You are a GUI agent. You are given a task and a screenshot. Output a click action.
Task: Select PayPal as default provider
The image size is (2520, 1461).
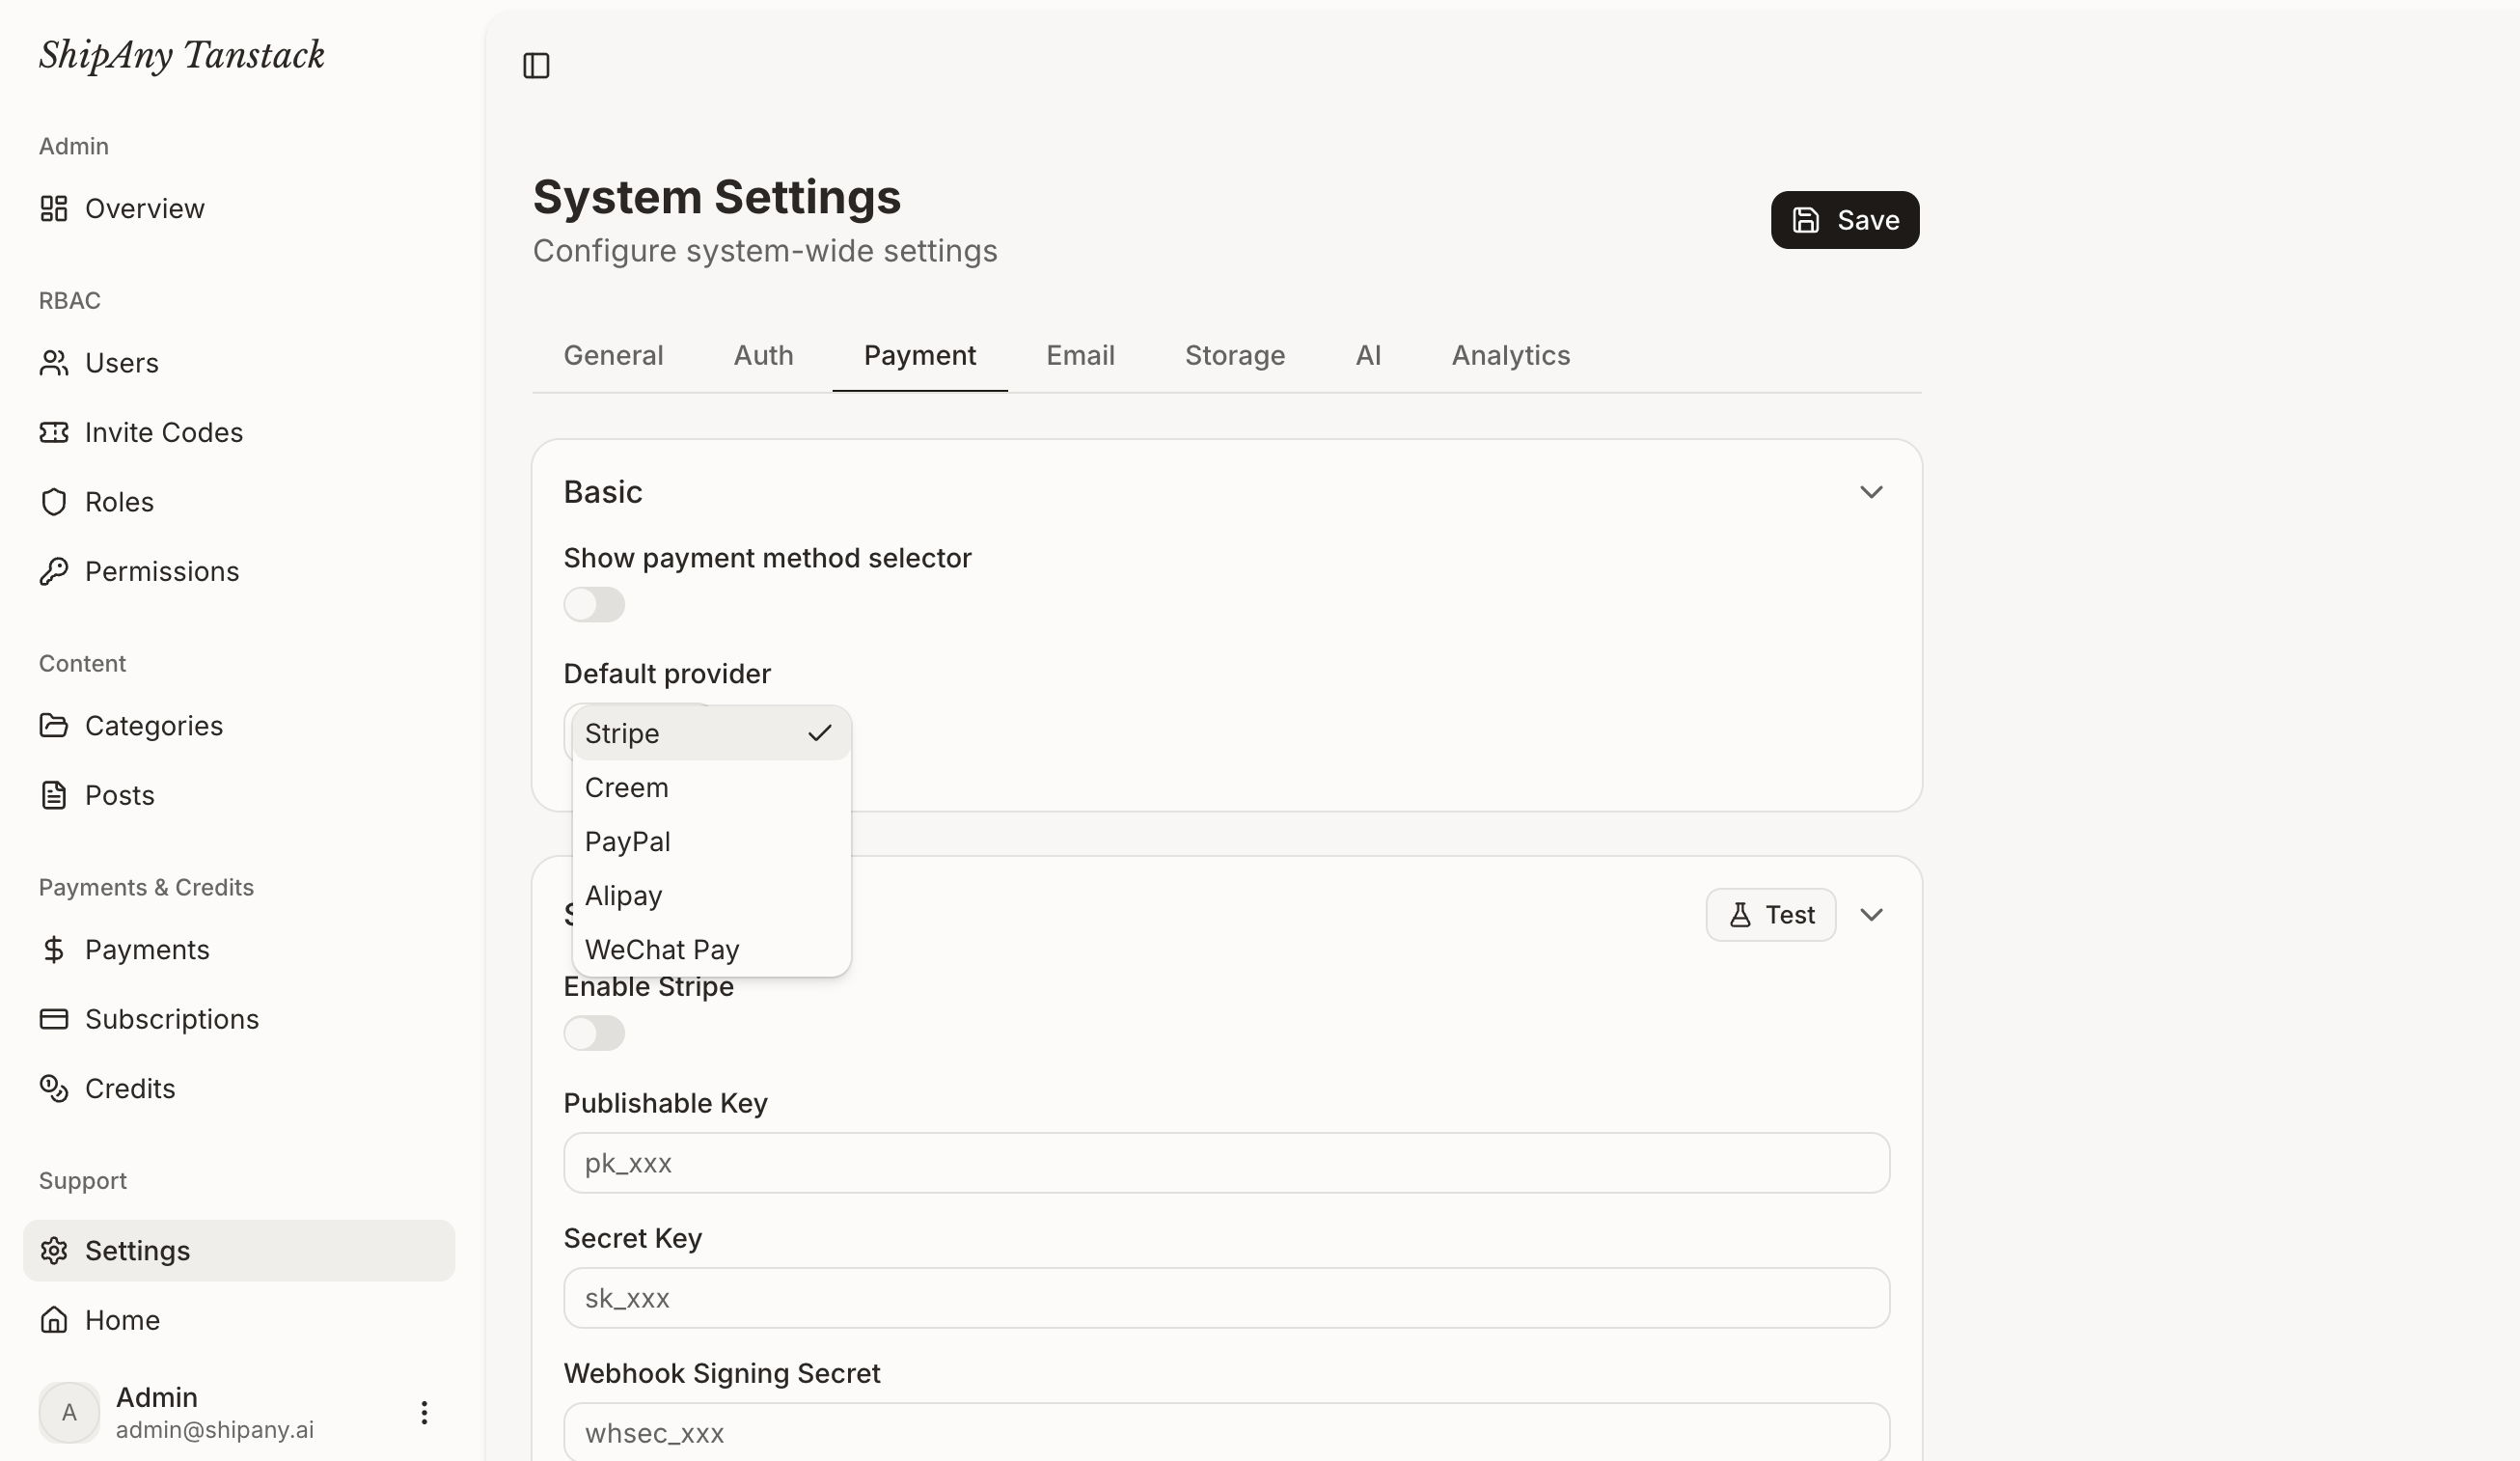point(711,841)
